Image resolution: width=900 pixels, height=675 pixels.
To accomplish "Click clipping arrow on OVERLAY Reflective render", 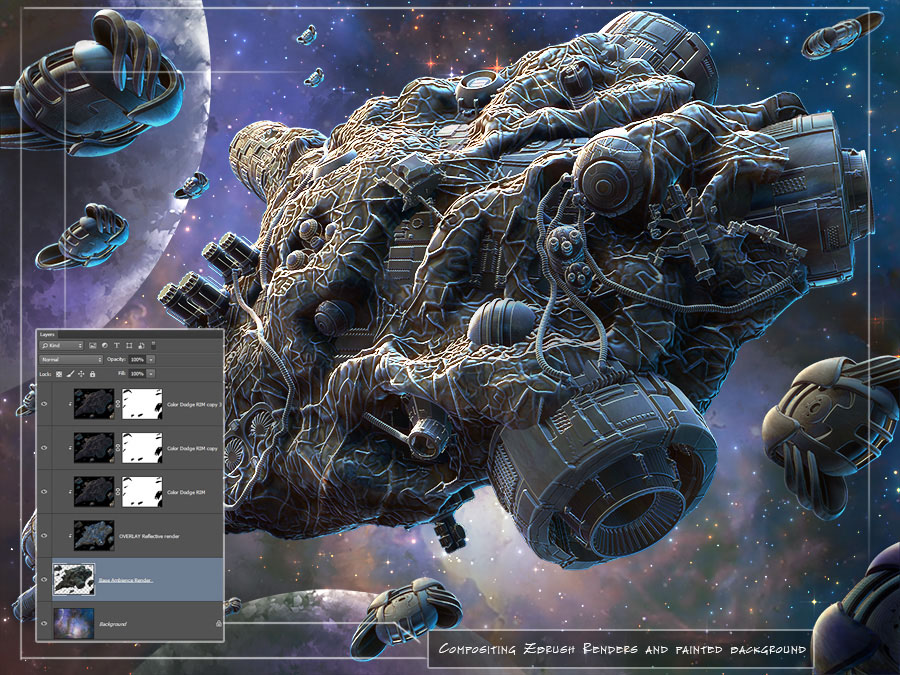I will coord(70,536).
